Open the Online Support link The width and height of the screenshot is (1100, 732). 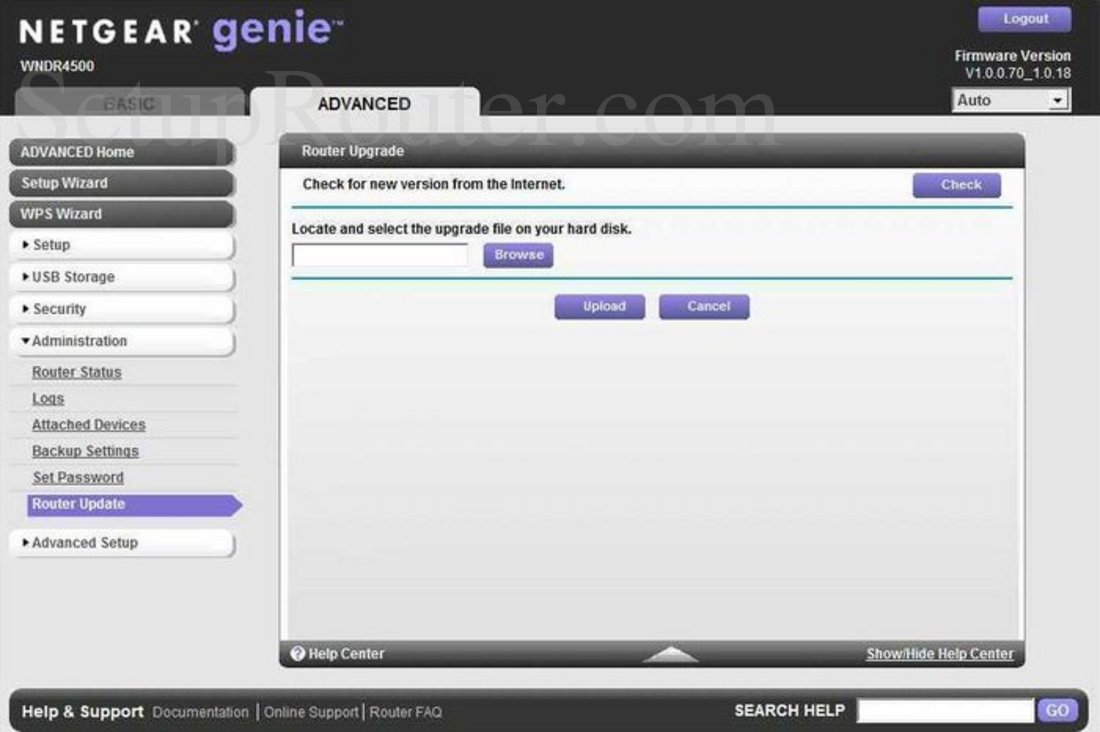(x=311, y=712)
